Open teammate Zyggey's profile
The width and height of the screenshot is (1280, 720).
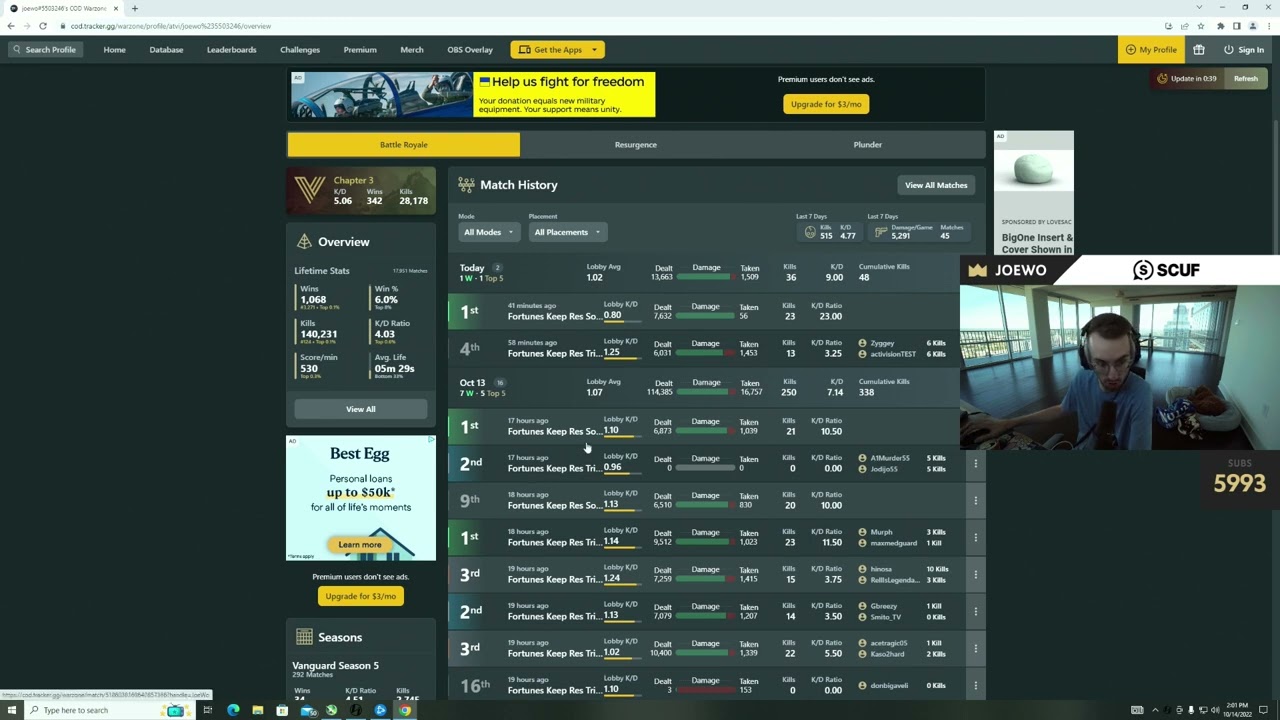coord(882,343)
